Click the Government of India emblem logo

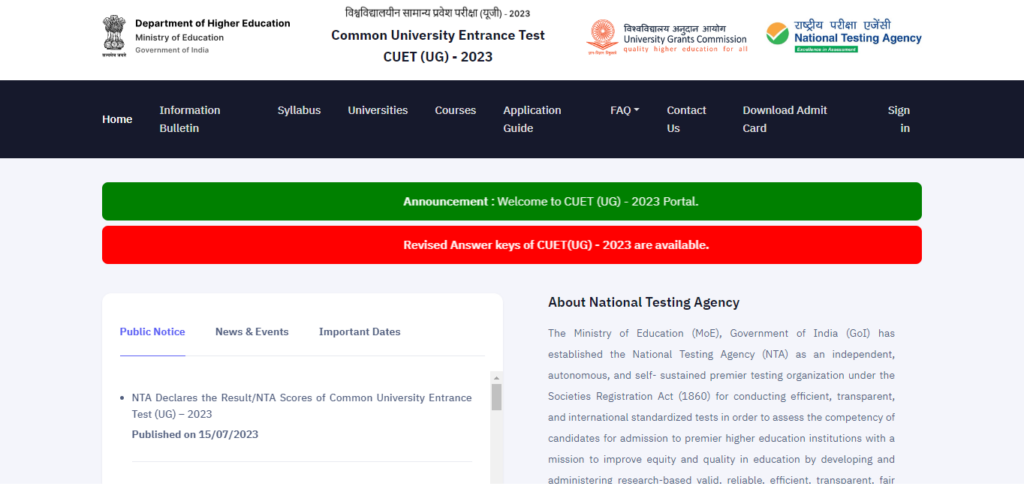(x=114, y=37)
